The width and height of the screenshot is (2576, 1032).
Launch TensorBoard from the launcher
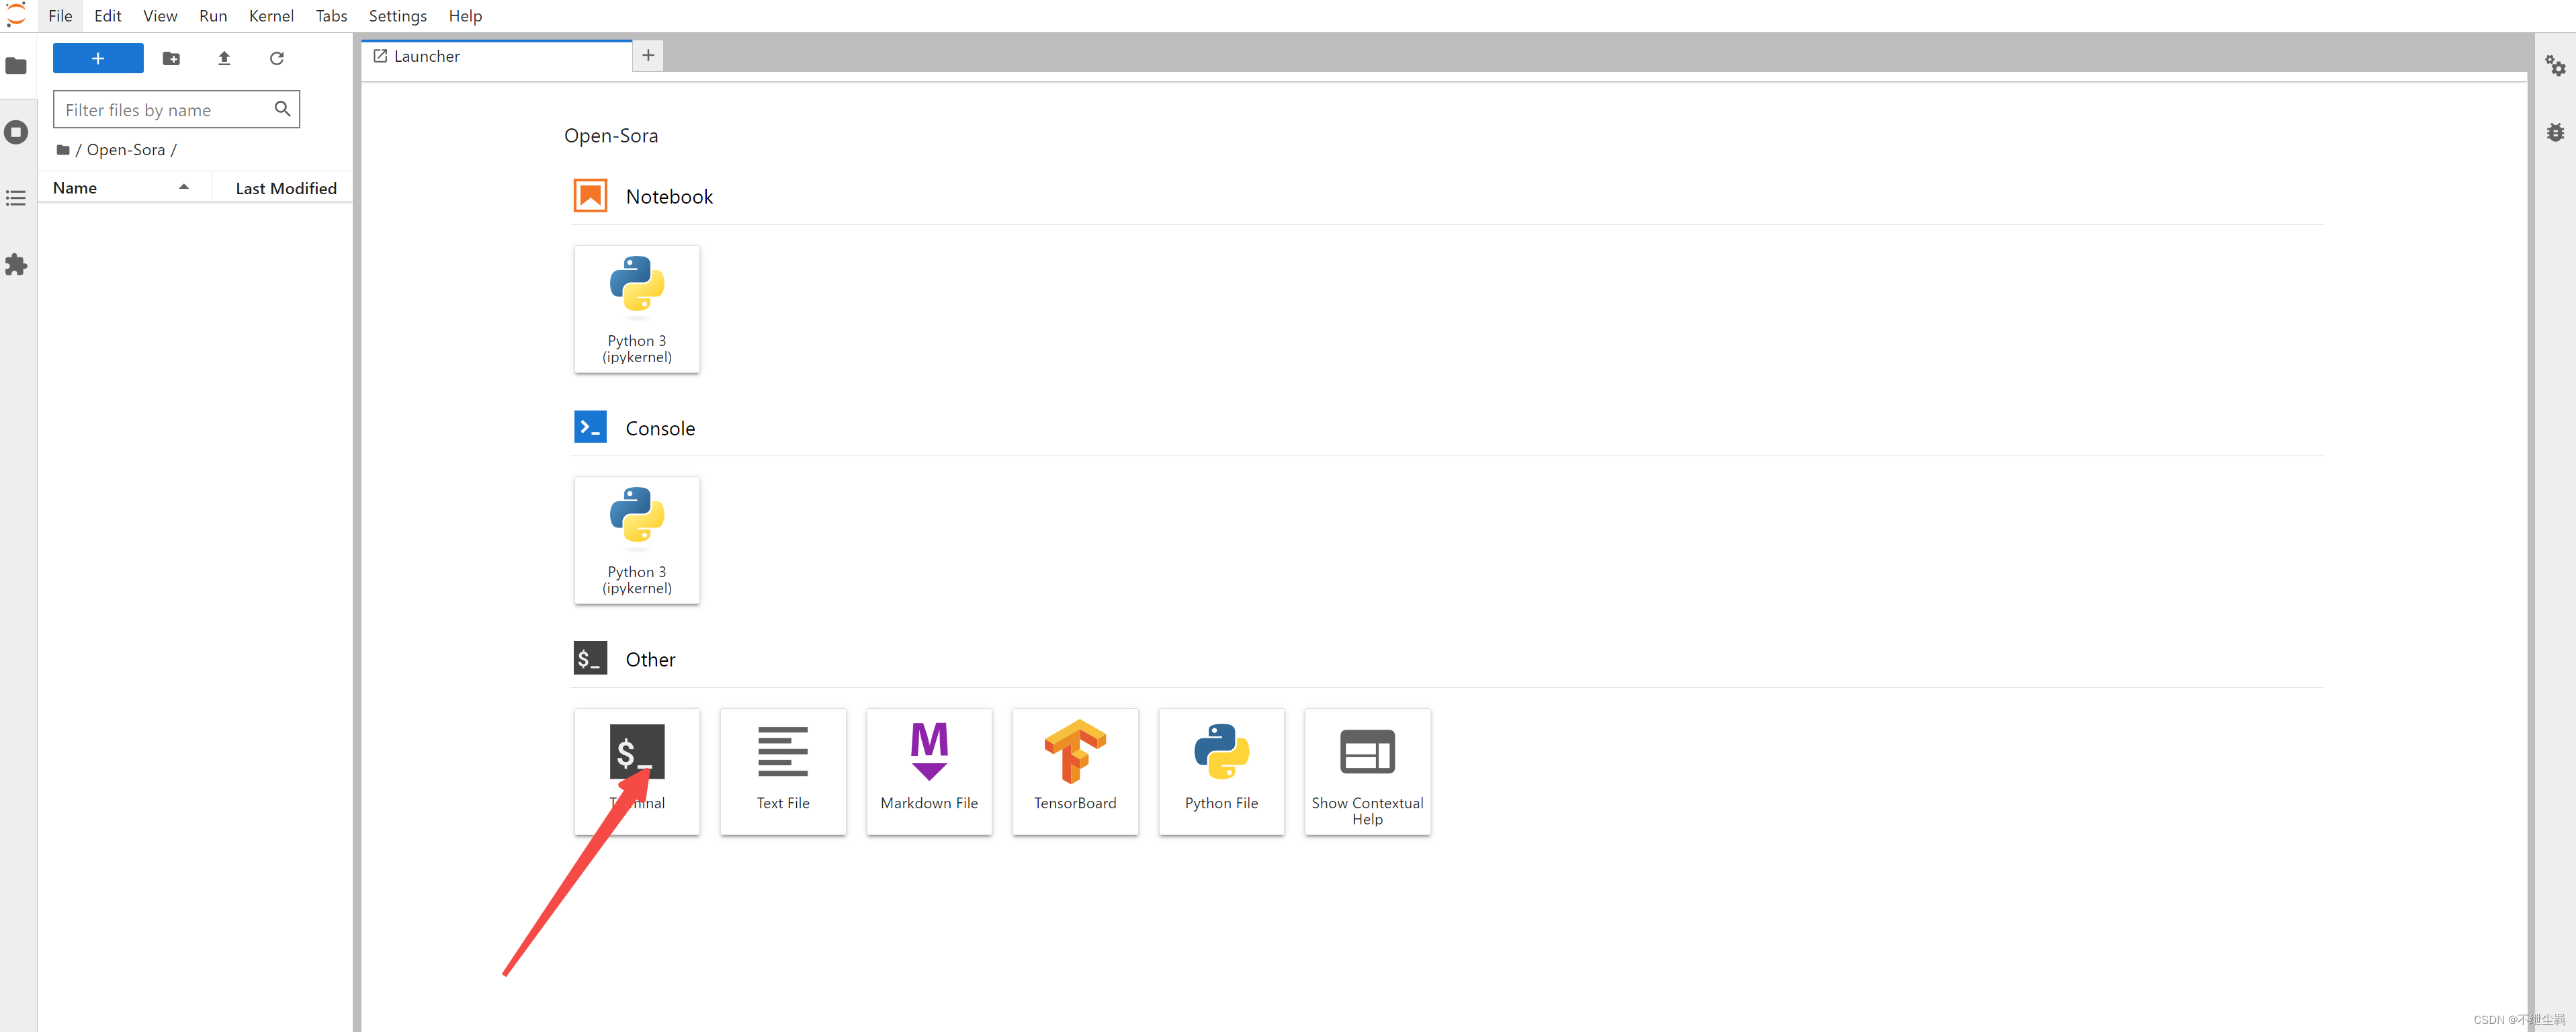click(1074, 770)
